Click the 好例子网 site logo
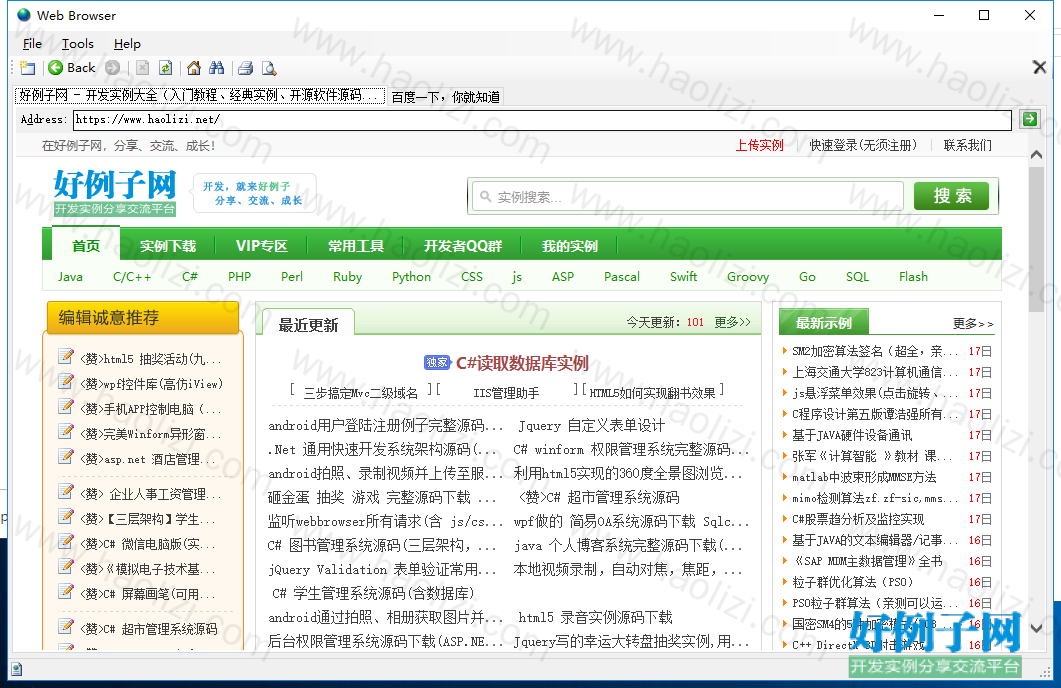Image resolution: width=1061 pixels, height=688 pixels. click(115, 193)
